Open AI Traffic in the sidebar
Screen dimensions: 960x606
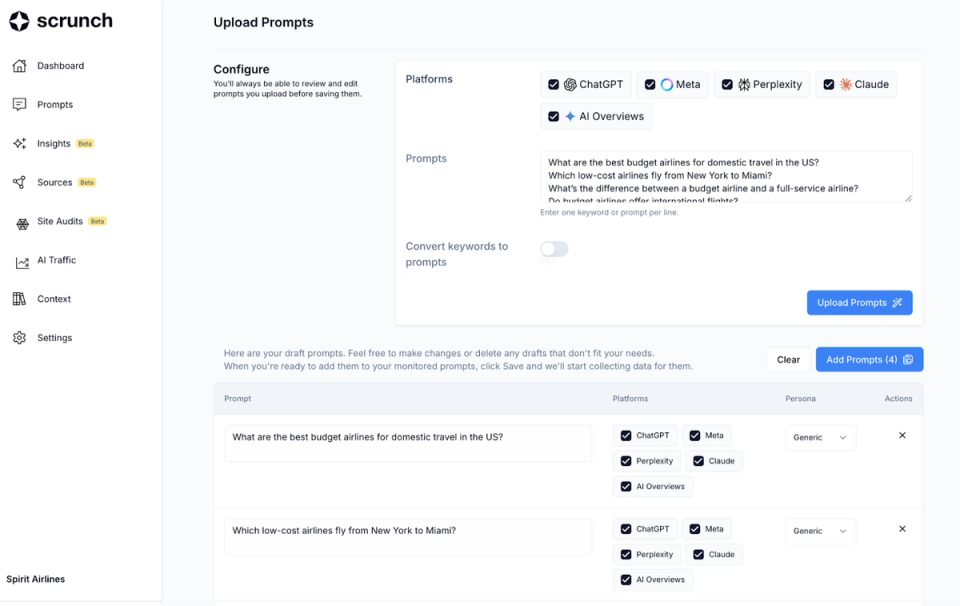56,260
